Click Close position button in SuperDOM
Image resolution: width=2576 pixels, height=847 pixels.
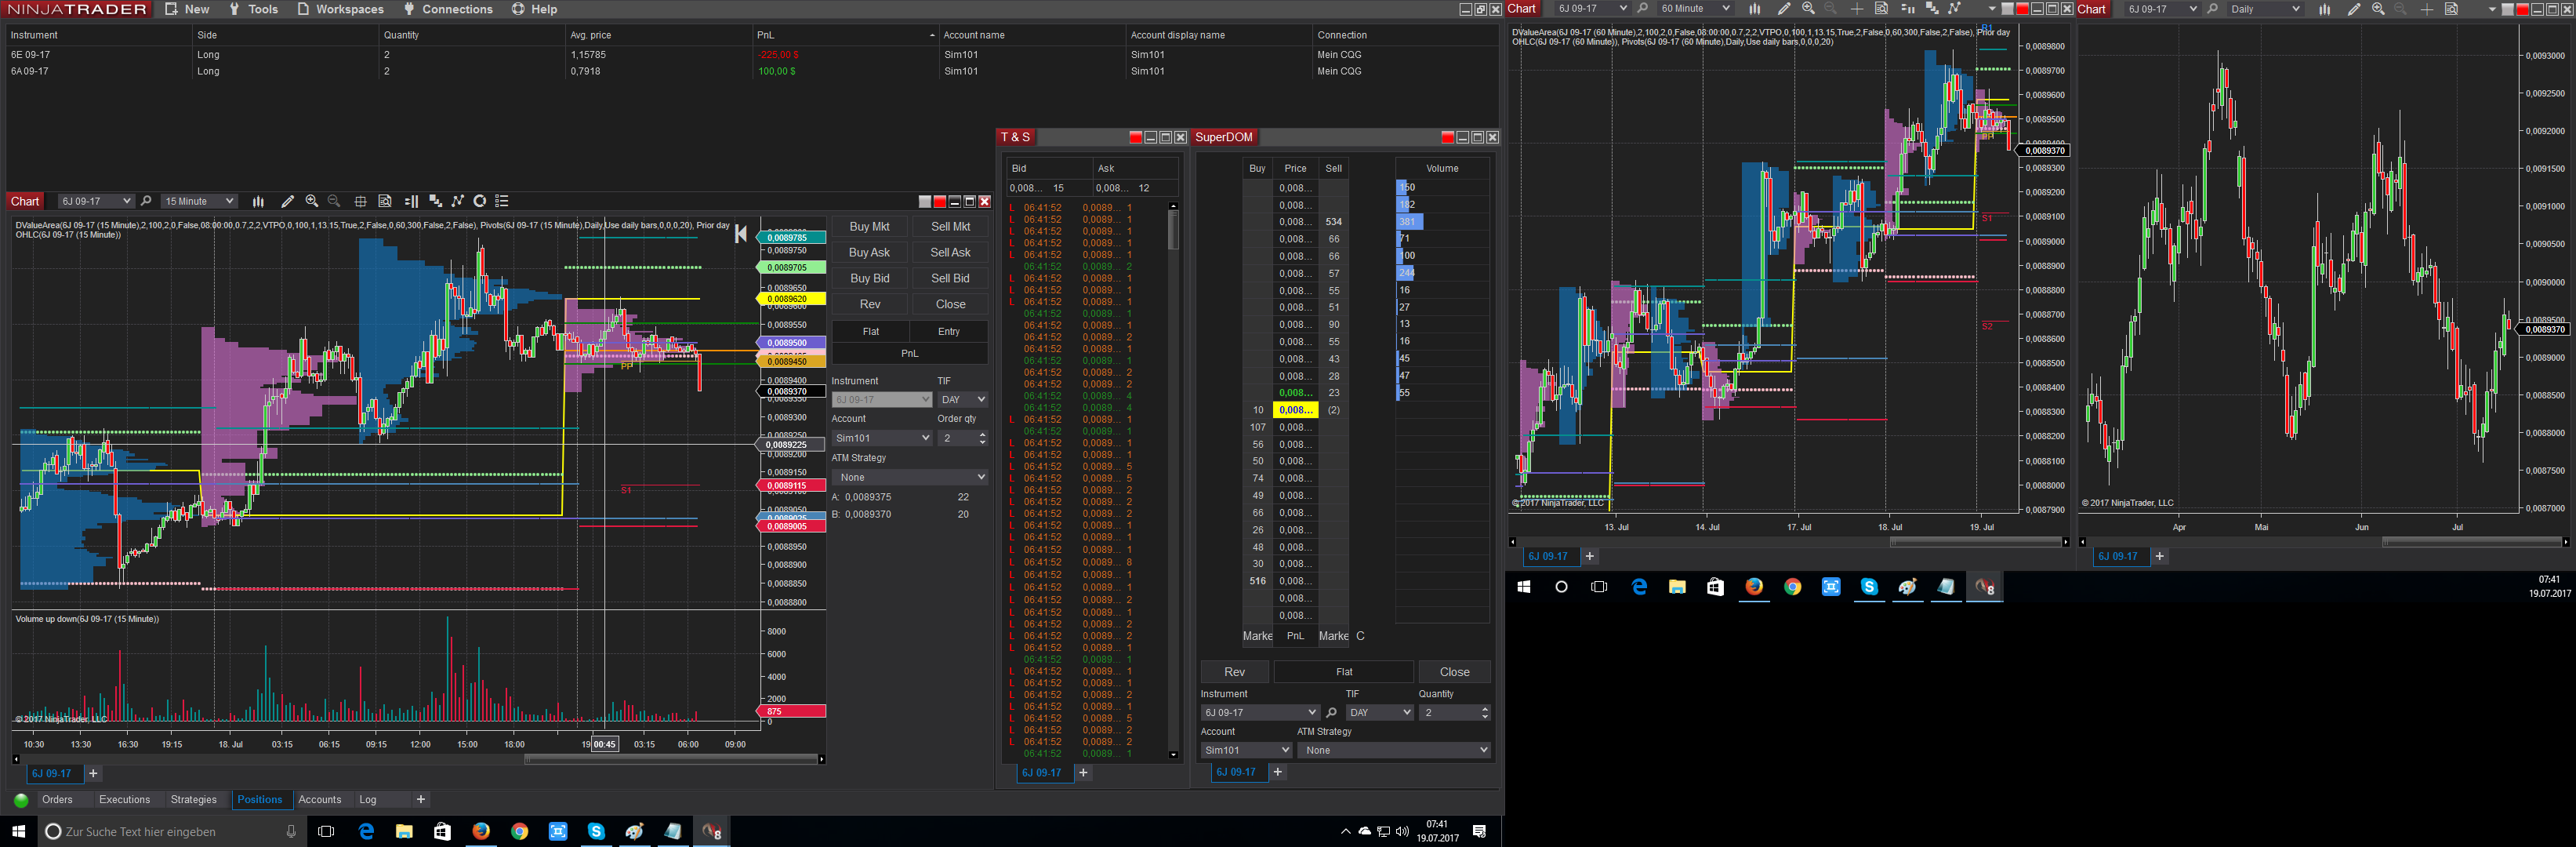point(1455,672)
